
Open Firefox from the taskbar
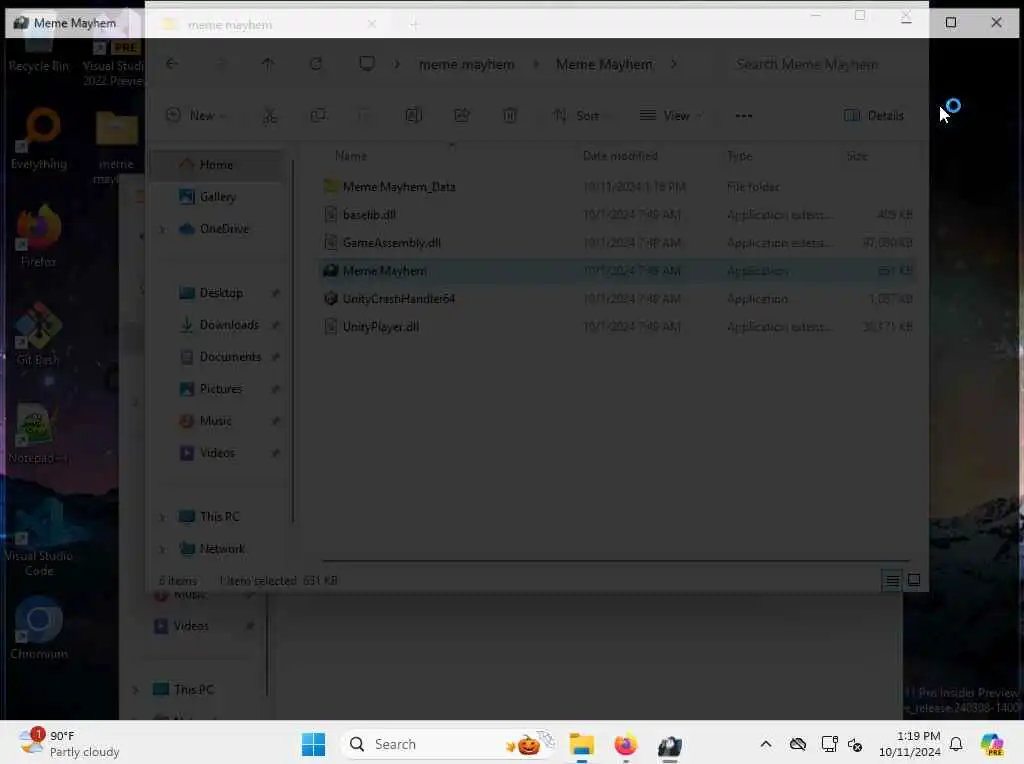click(625, 744)
